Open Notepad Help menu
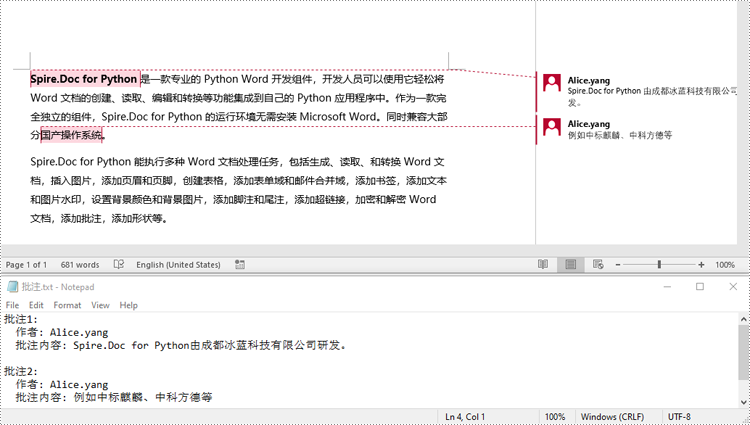750x425 pixels. (128, 305)
